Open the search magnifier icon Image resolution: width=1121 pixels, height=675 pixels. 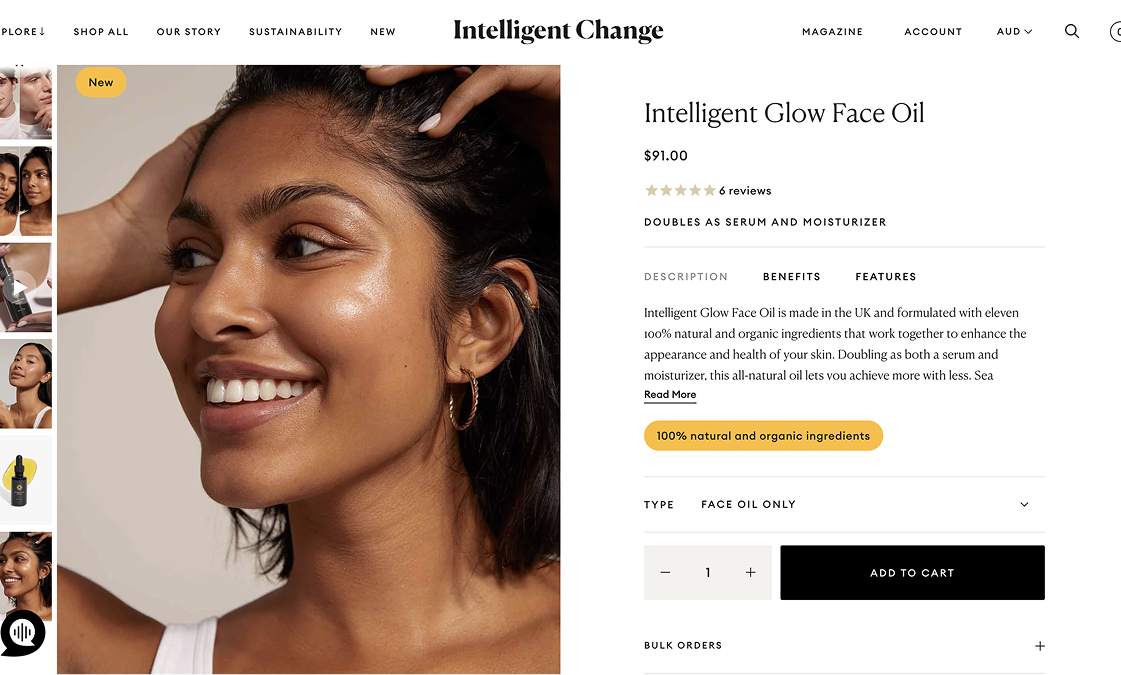(1072, 31)
